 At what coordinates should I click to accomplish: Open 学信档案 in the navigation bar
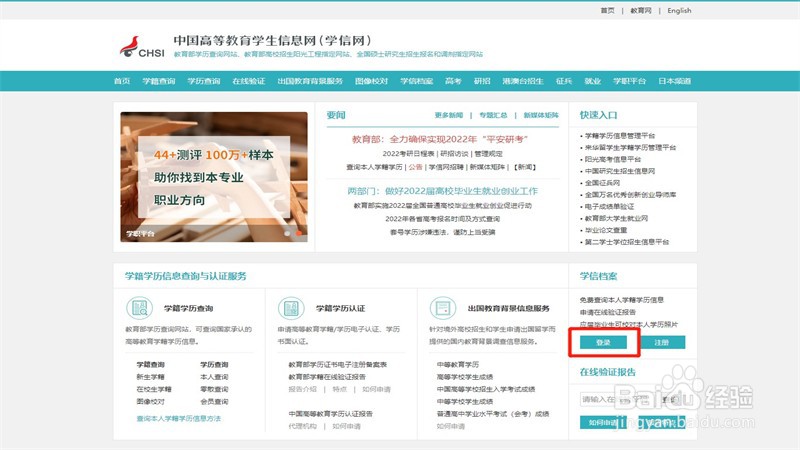[416, 81]
